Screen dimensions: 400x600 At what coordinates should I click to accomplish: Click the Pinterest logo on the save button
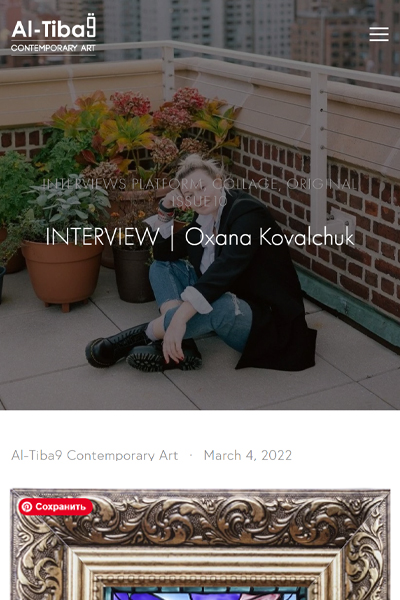(27, 507)
